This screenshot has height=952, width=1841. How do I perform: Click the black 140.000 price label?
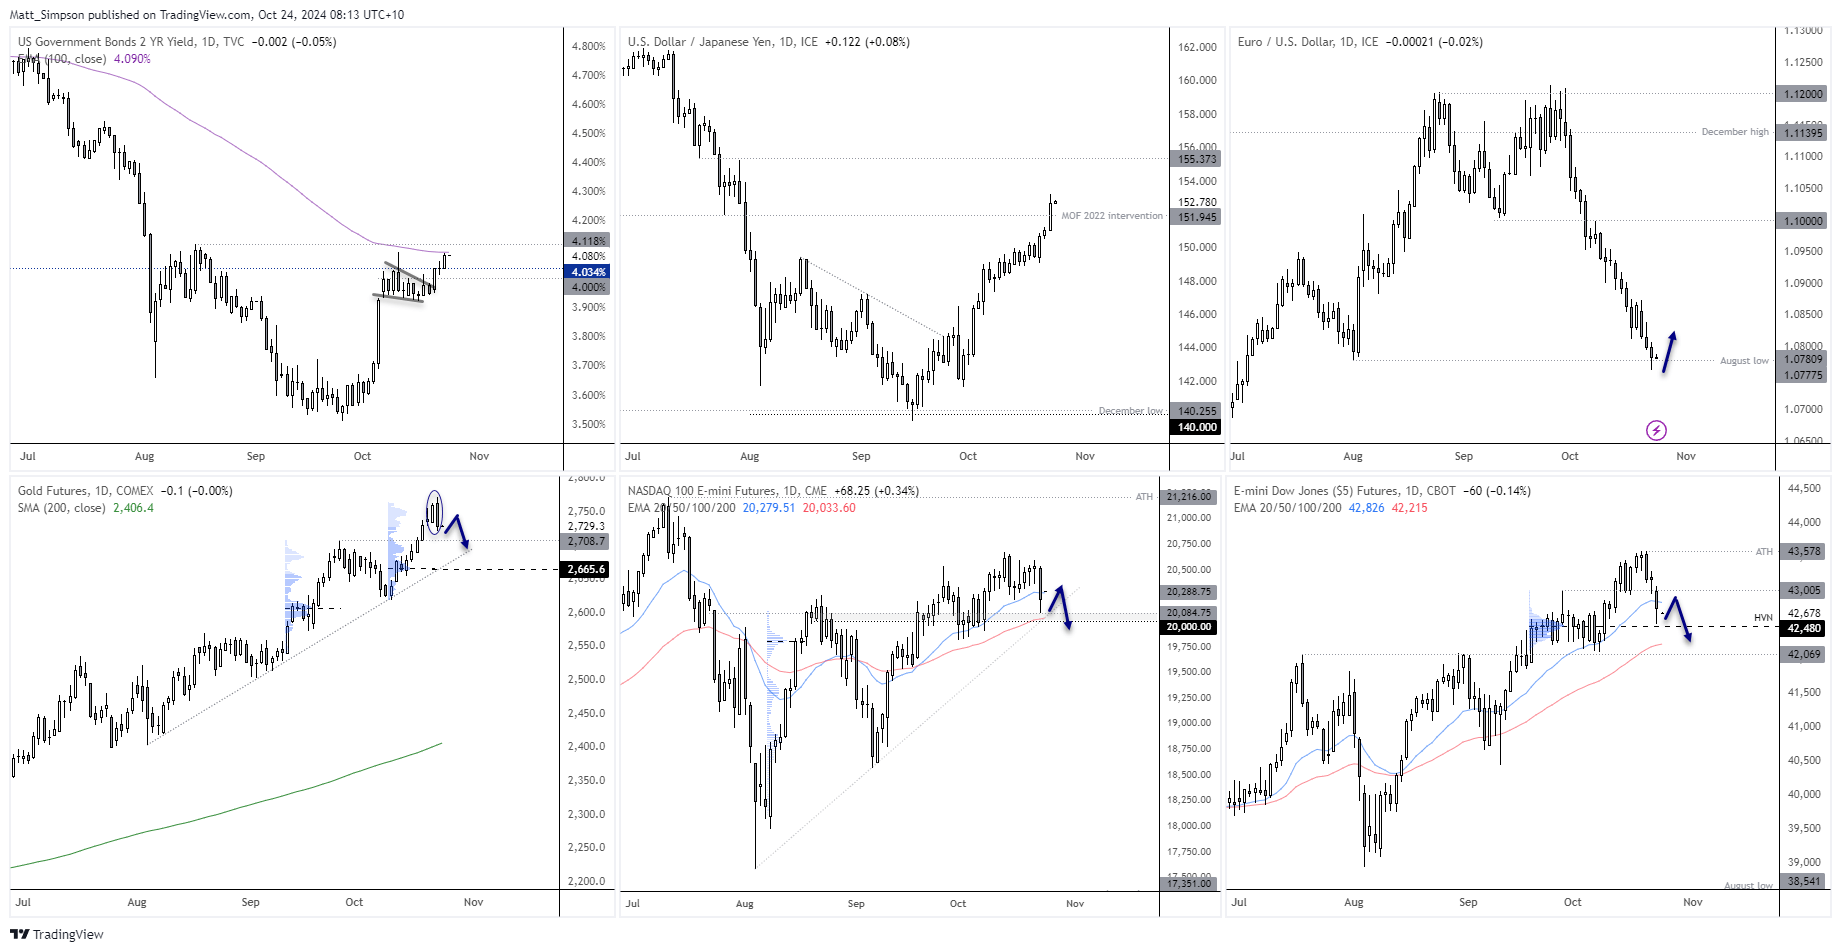1197,427
